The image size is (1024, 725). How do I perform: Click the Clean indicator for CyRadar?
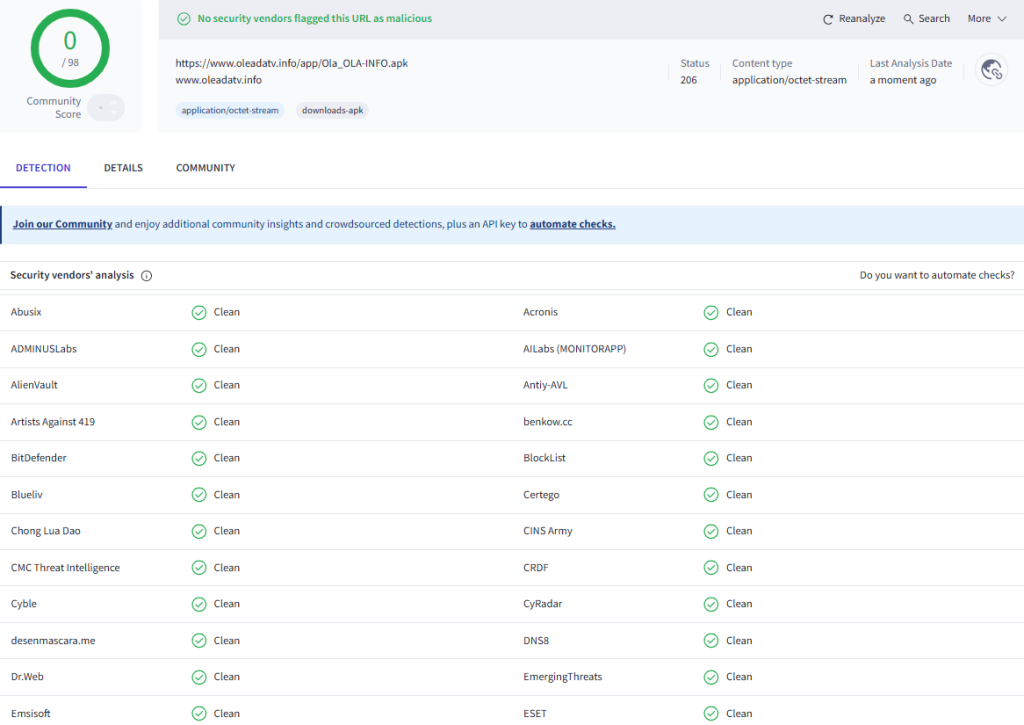[711, 604]
